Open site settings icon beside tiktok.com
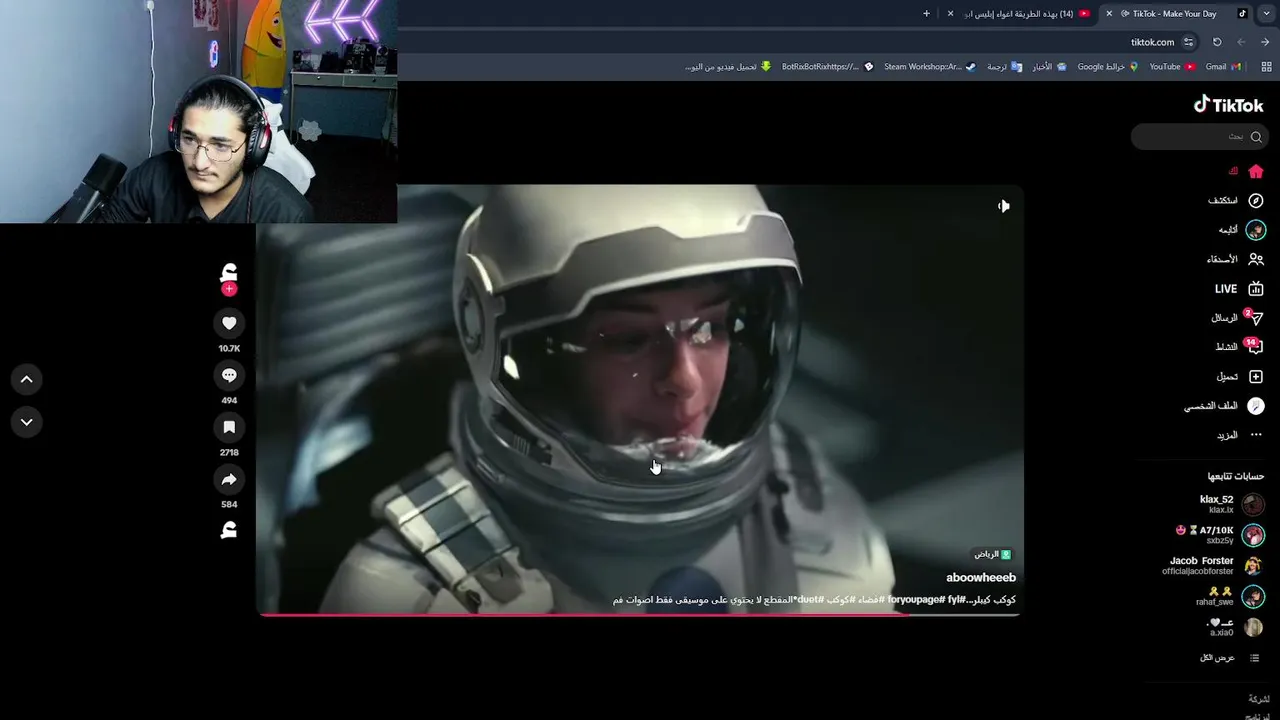Screen dimensions: 1280x720 (x=1188, y=42)
